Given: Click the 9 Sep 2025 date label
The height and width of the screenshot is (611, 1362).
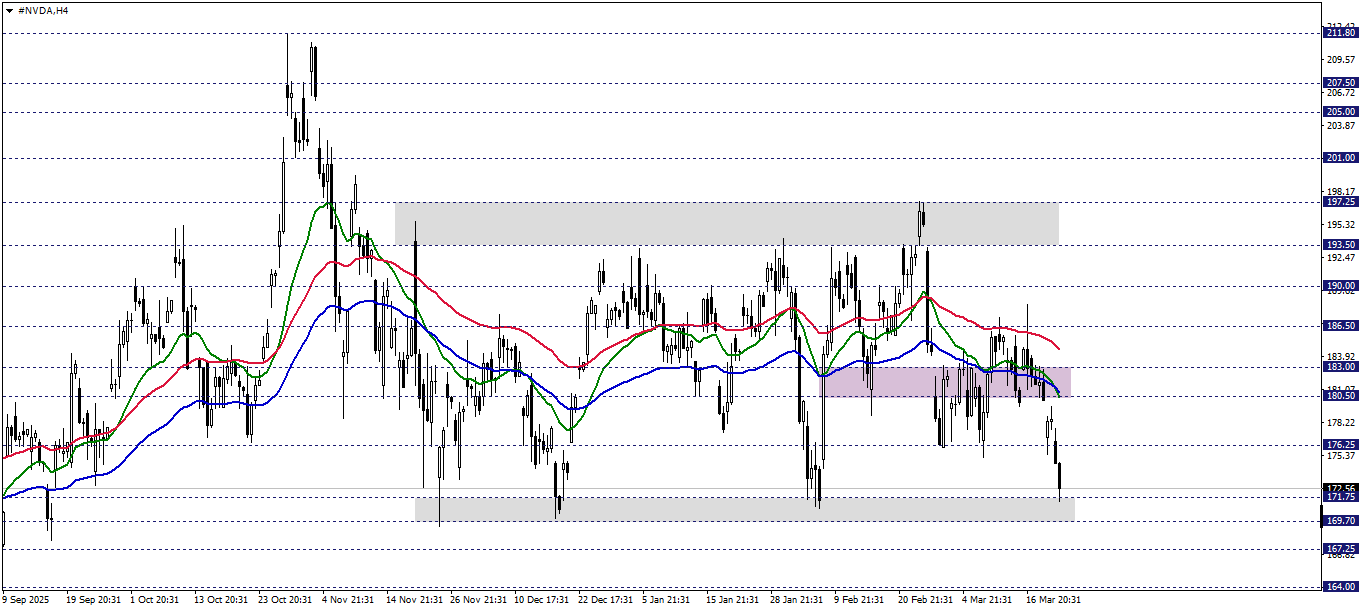Looking at the screenshot, I should 26,600.
